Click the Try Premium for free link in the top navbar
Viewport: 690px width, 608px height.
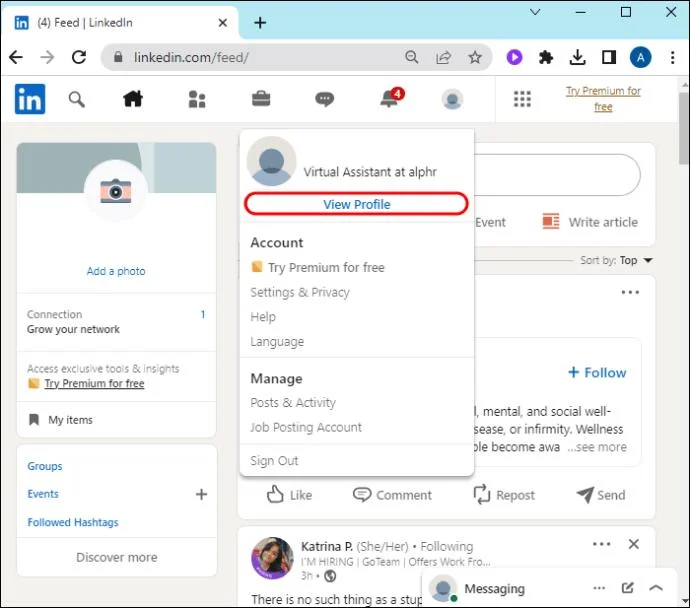pos(603,99)
